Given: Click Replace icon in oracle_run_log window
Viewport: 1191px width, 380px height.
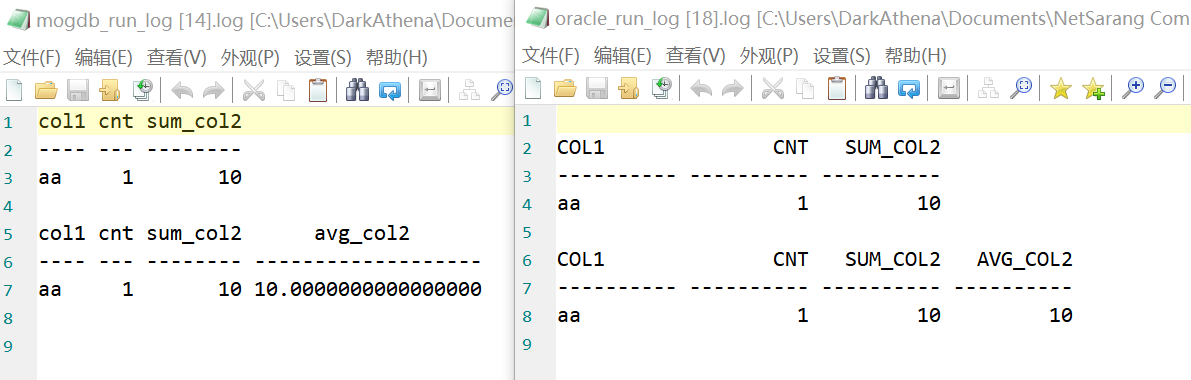Looking at the screenshot, I should click(909, 89).
